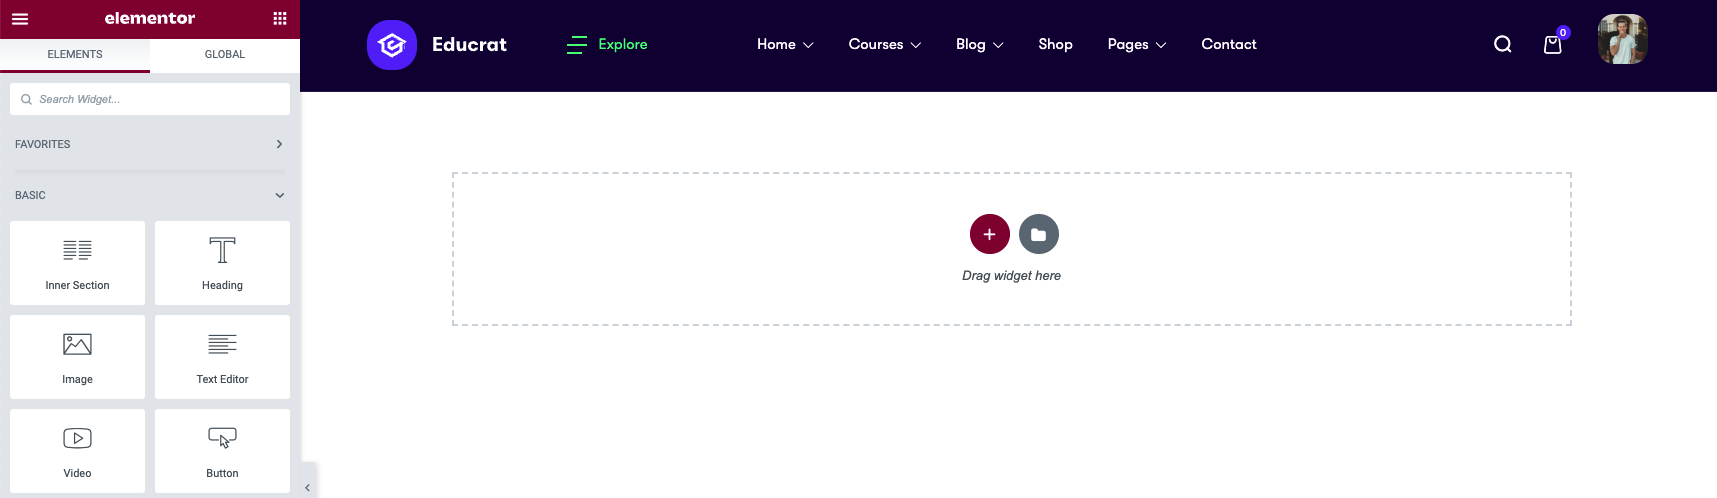1717x498 pixels.
Task: Choose the Image widget
Action: click(77, 357)
